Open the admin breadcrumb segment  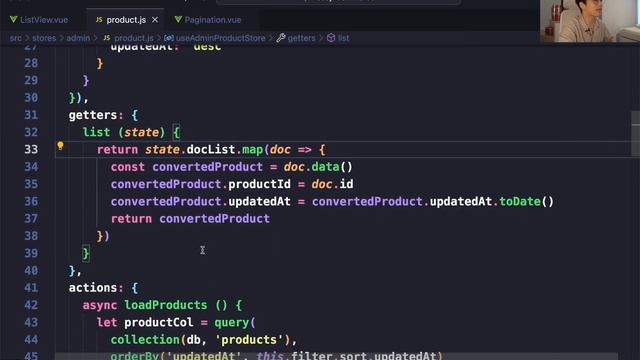pos(78,38)
